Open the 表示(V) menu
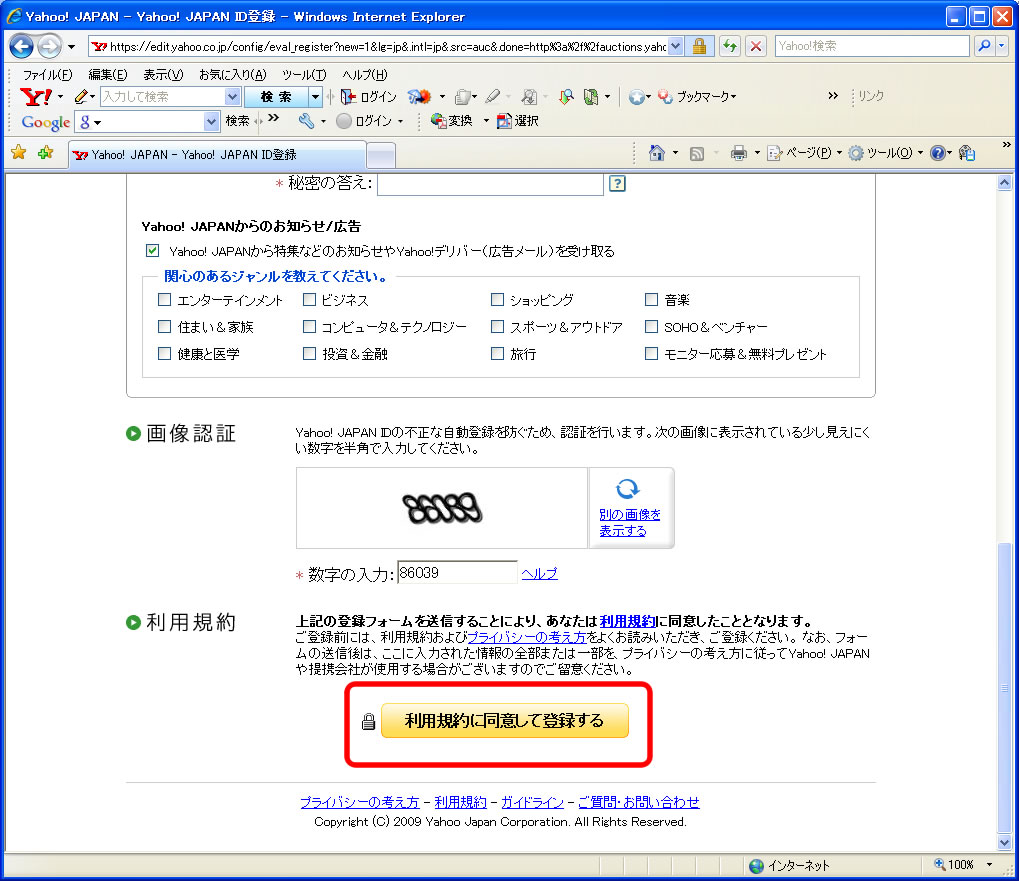This screenshot has height=881, width=1019. coord(163,75)
